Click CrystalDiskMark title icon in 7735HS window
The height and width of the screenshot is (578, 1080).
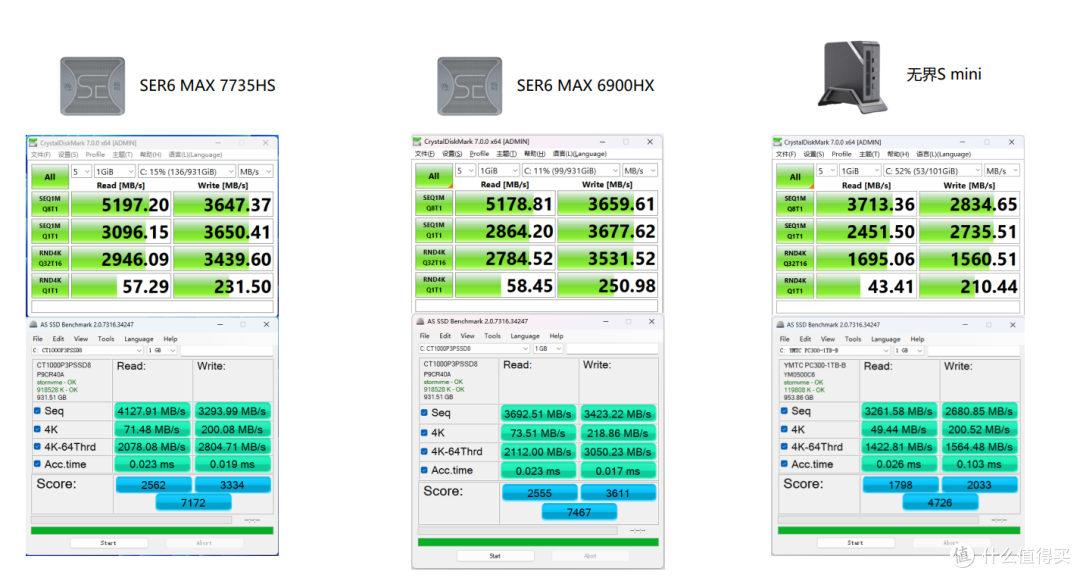(x=33, y=143)
